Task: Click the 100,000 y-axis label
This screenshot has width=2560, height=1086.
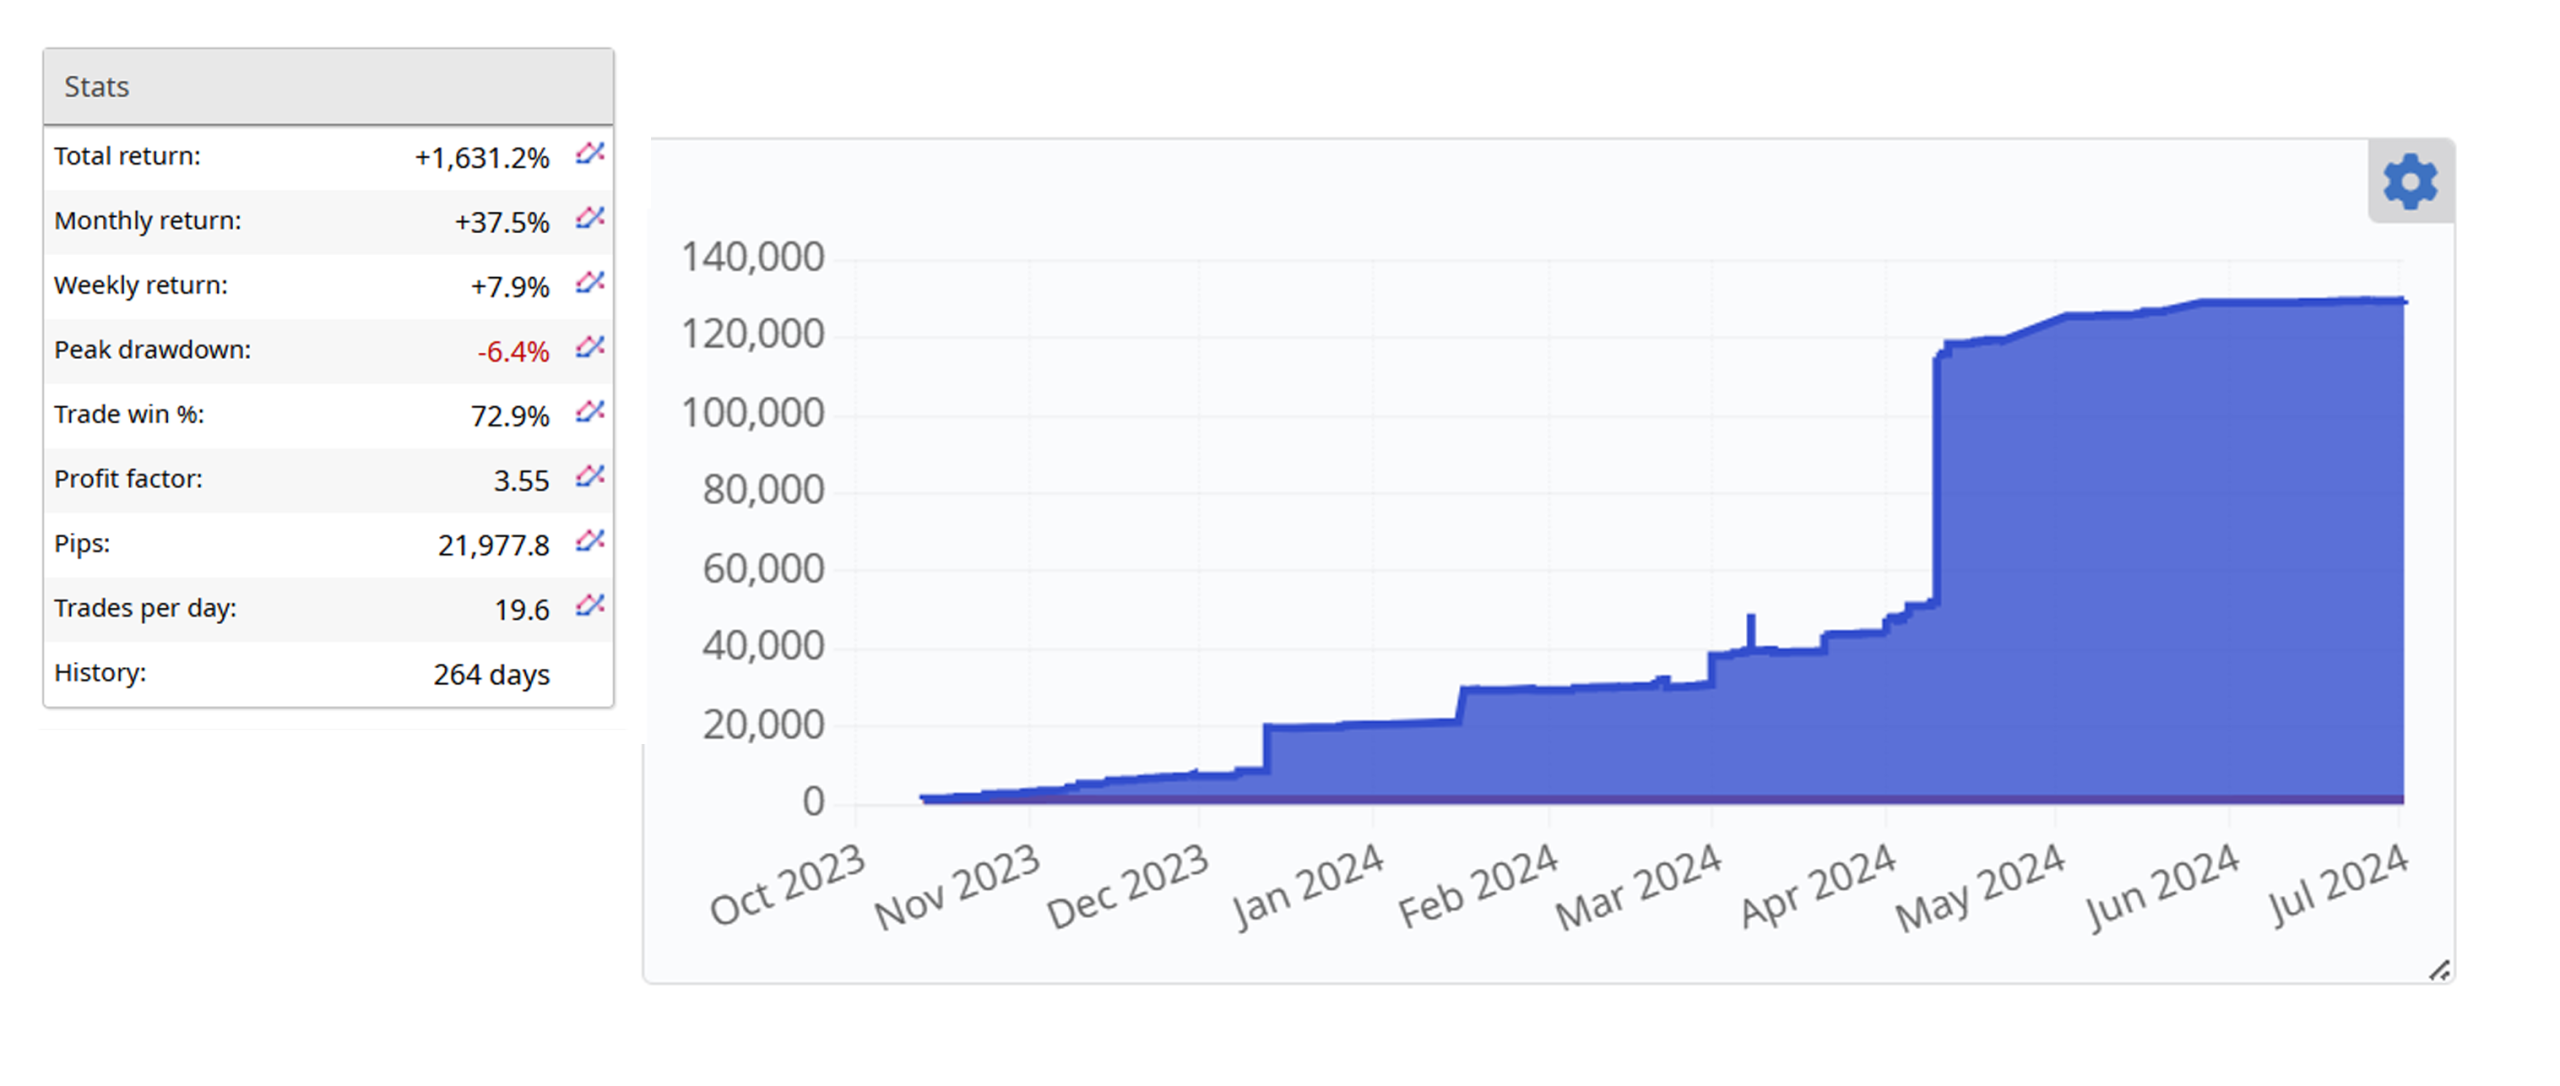Action: click(x=753, y=412)
